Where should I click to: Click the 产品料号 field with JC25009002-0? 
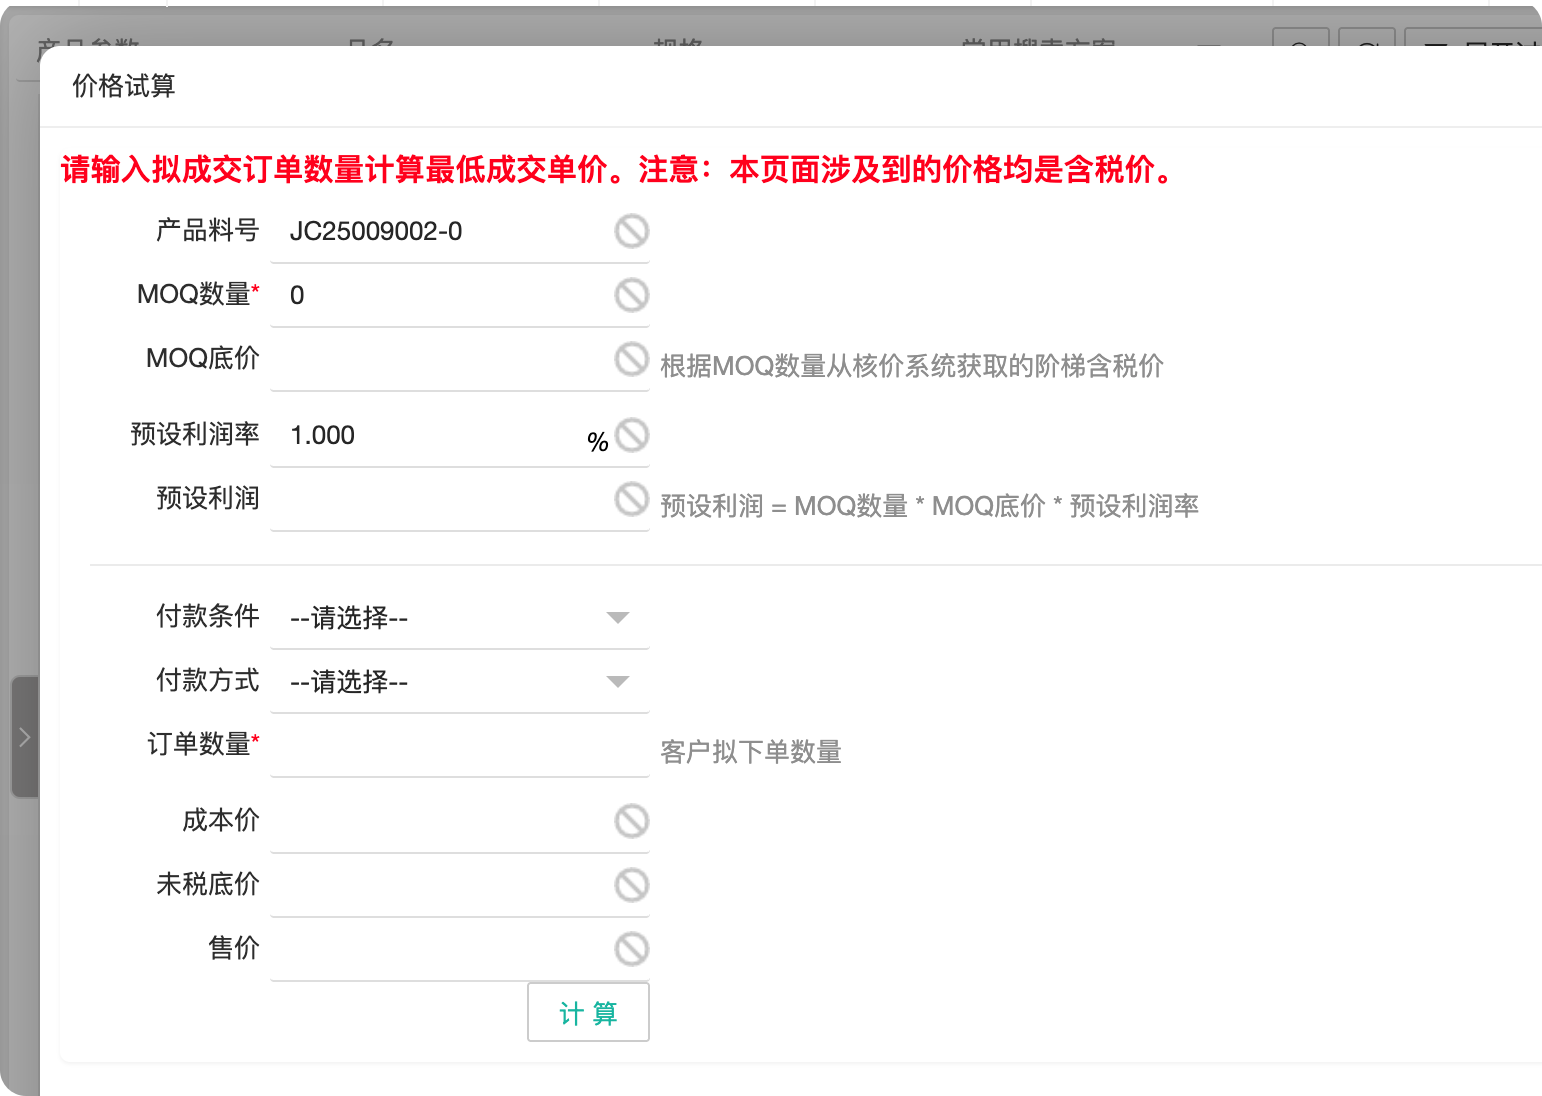click(440, 231)
